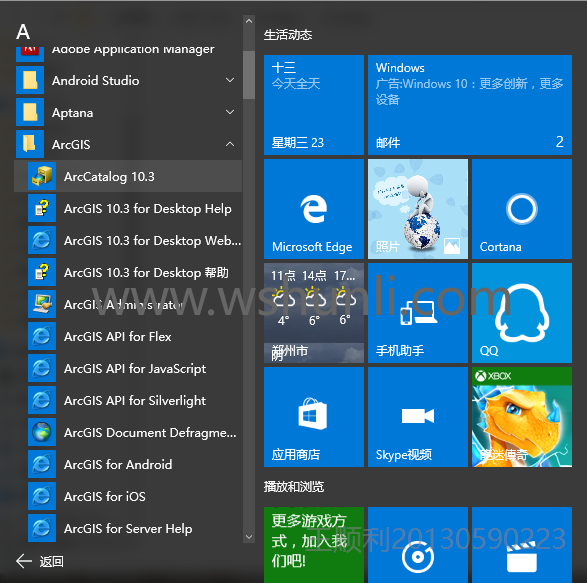Launch ArcGIS 10.3 for Desktop Web link icon
587x583 pixels.
click(42, 240)
